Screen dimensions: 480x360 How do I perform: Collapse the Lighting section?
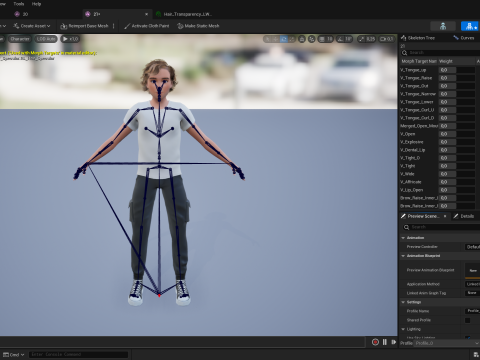coord(403,329)
